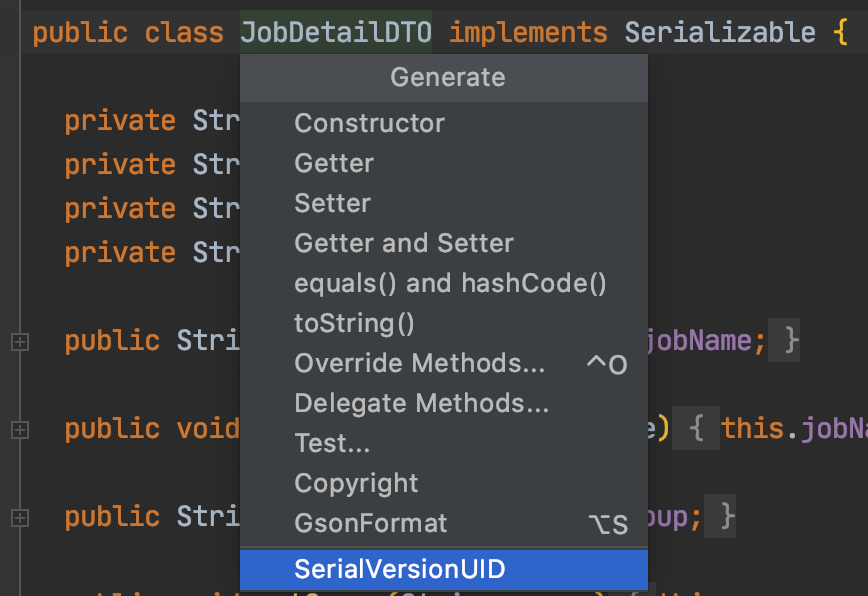Viewport: 868px width, 596px height.
Task: Place cursor on the implements keyword
Action: (528, 33)
